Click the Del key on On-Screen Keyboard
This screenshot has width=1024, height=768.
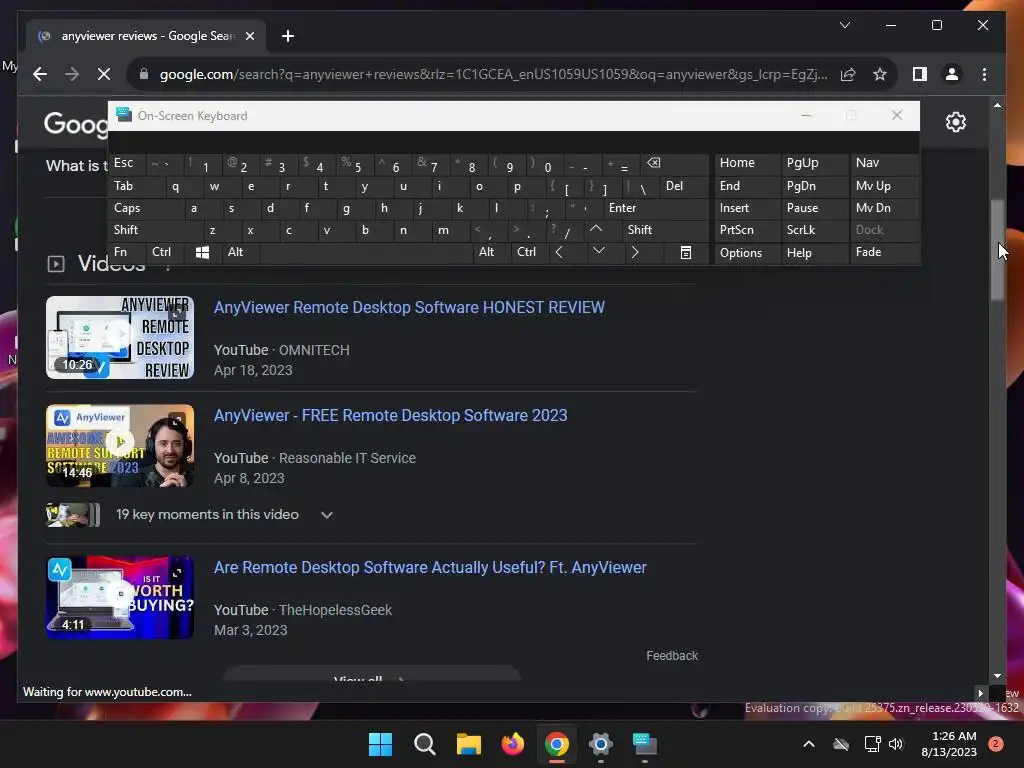(684, 186)
